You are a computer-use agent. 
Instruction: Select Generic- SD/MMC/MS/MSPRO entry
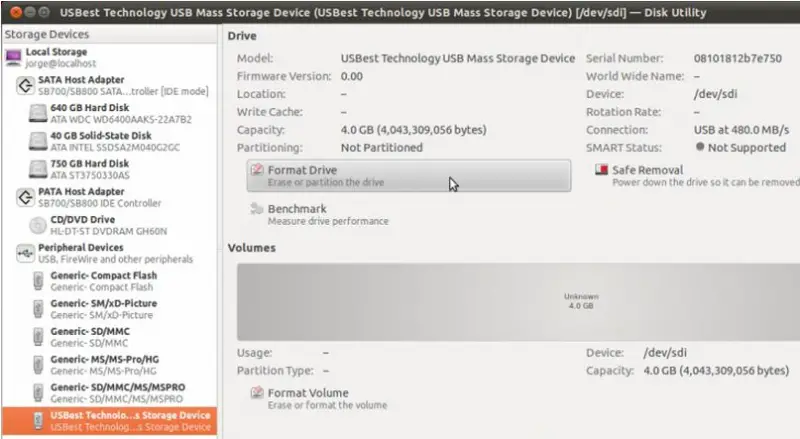click(x=109, y=393)
